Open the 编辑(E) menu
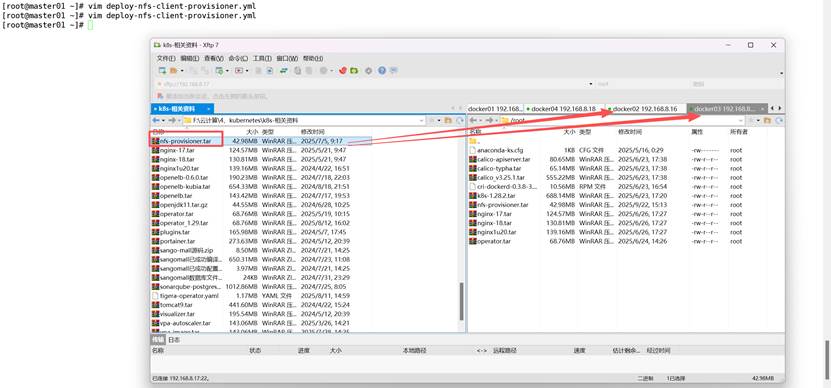831x388 pixels. [190, 58]
